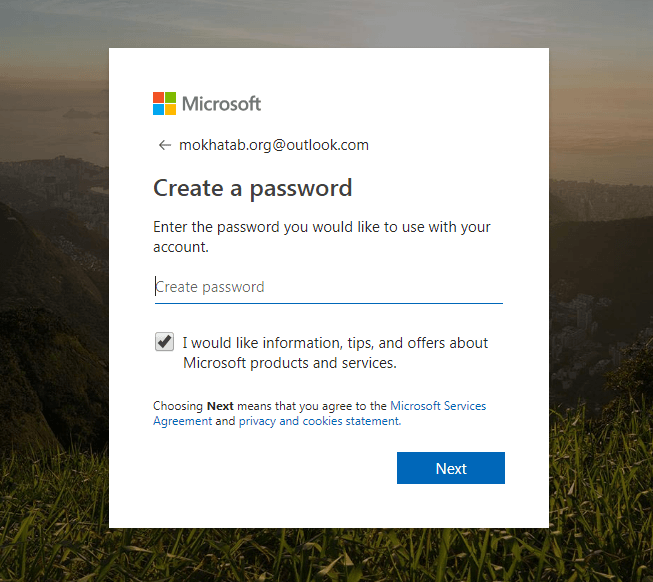Focus the Create password input field

328,287
